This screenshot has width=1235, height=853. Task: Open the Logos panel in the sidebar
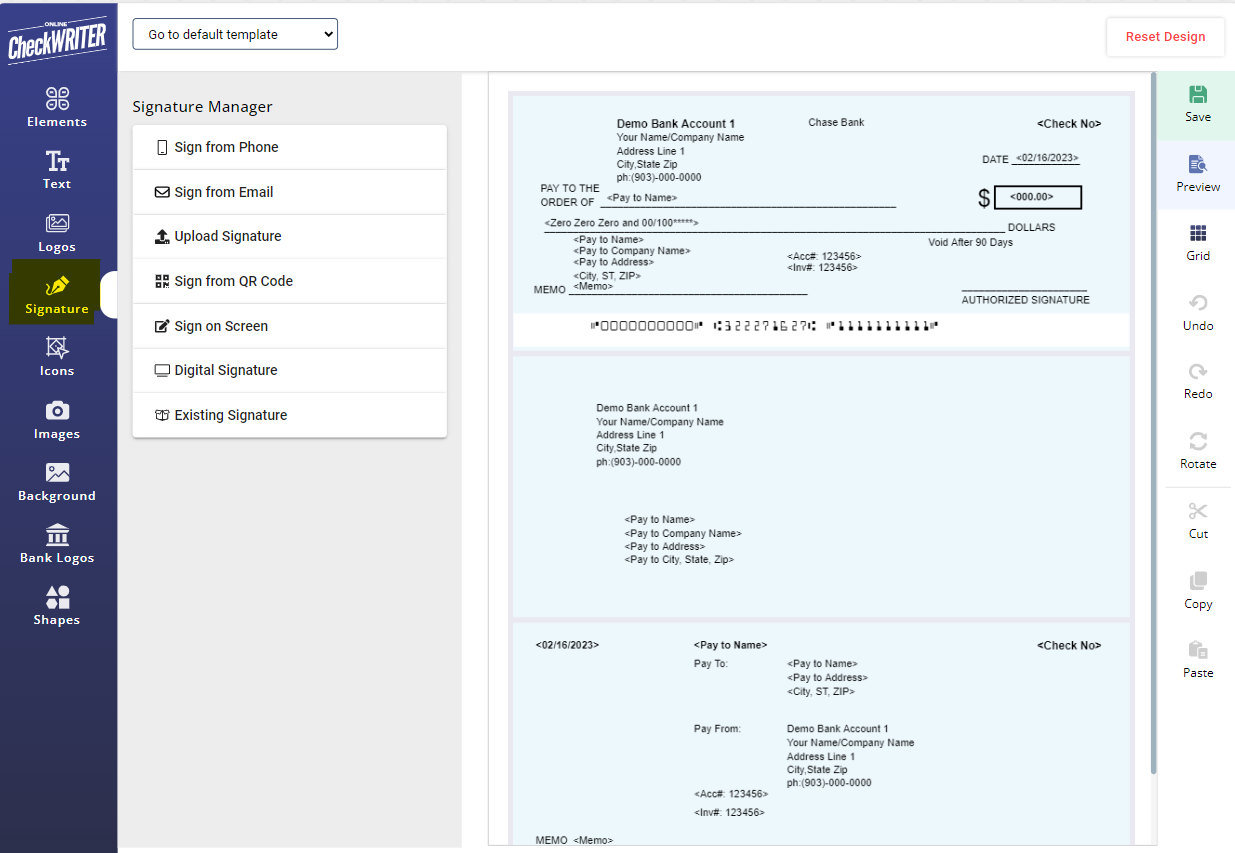pos(57,232)
